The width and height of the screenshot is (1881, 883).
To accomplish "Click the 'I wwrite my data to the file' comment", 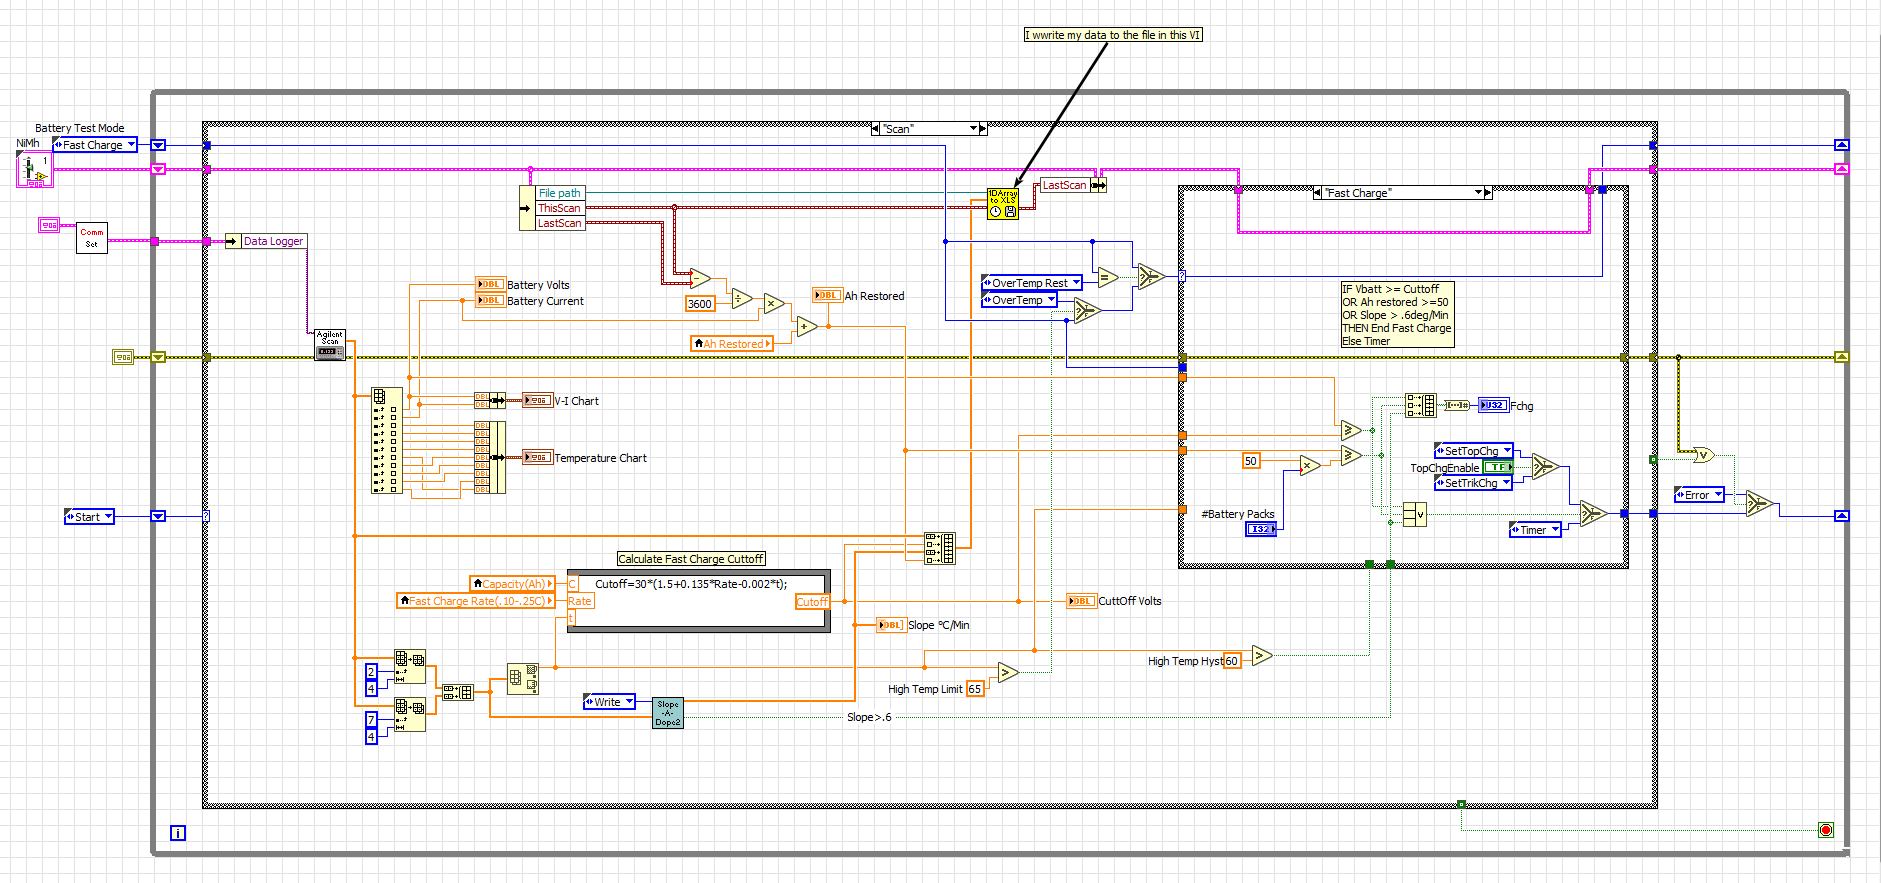I will tap(1113, 35).
